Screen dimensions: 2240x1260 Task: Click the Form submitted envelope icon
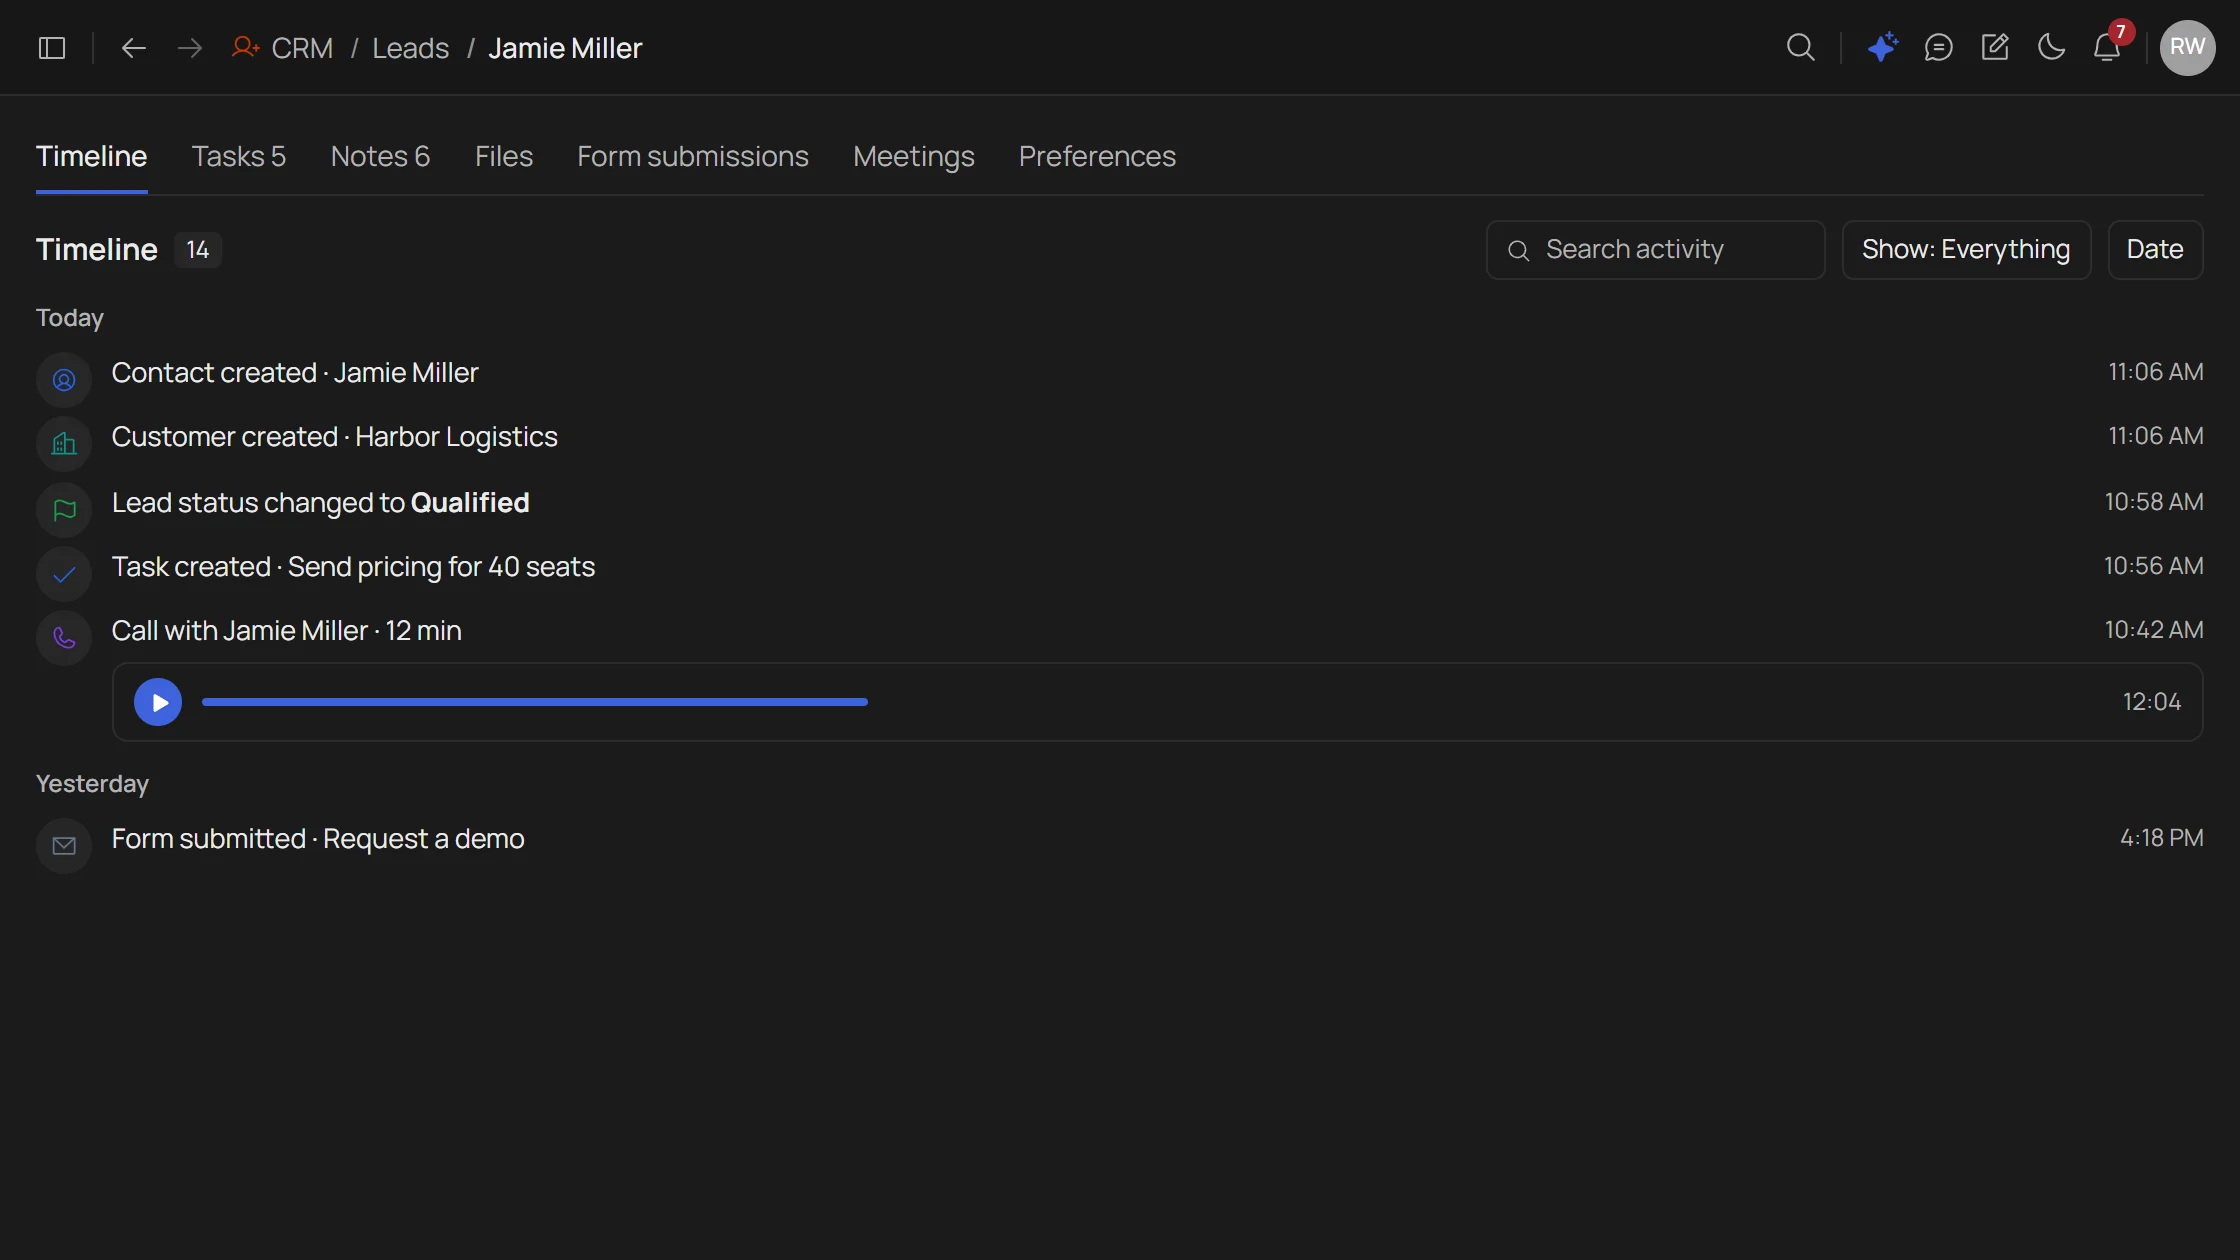(x=64, y=846)
